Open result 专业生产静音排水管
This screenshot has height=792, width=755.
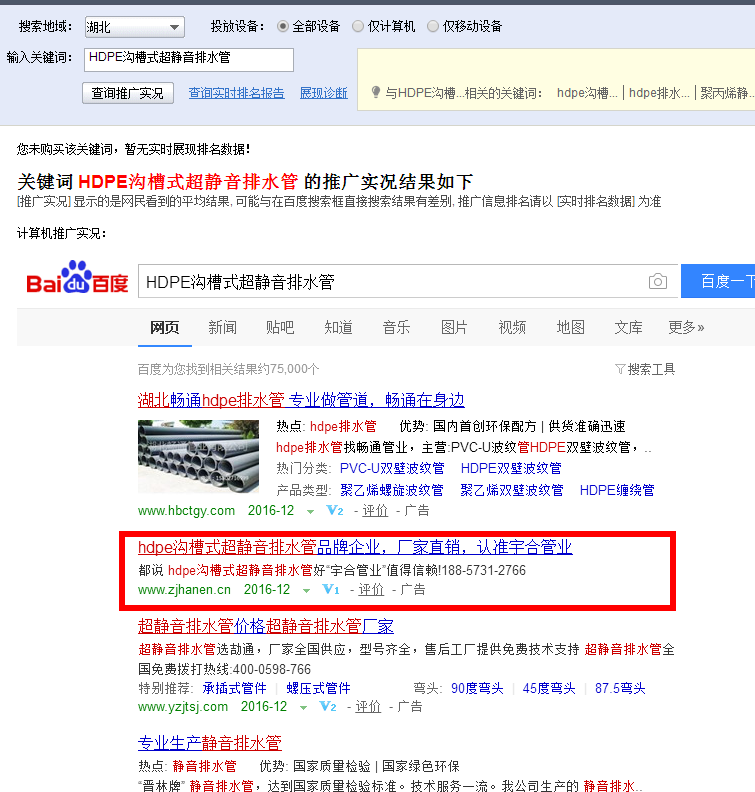pyautogui.click(x=210, y=743)
